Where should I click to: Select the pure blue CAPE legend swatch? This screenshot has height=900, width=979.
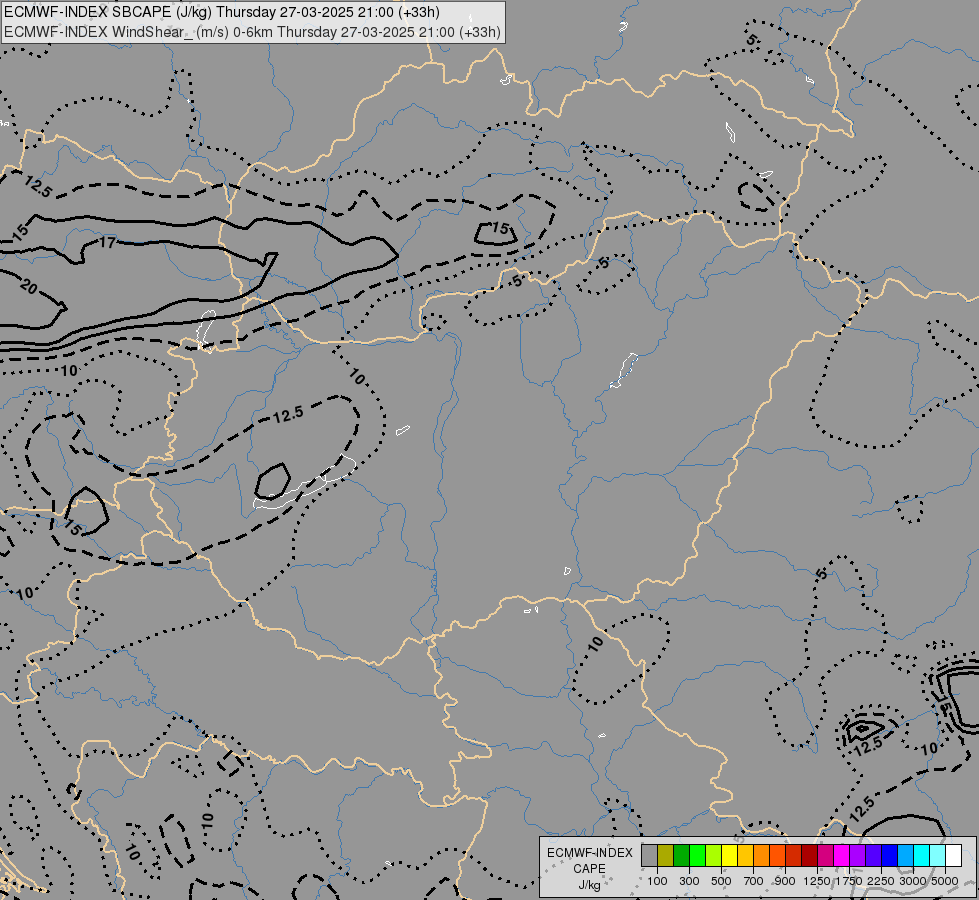pyautogui.click(x=890, y=855)
